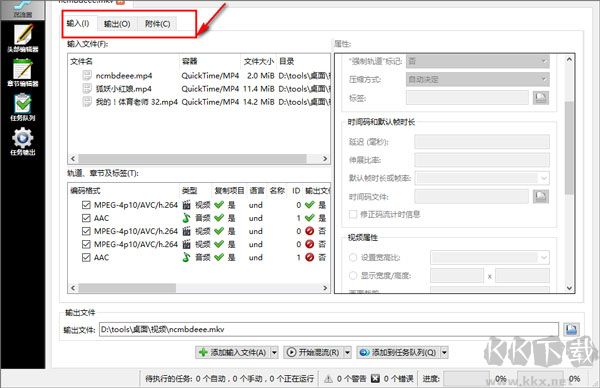
Task: Click the film icon of the first video track
Action: 186,205
